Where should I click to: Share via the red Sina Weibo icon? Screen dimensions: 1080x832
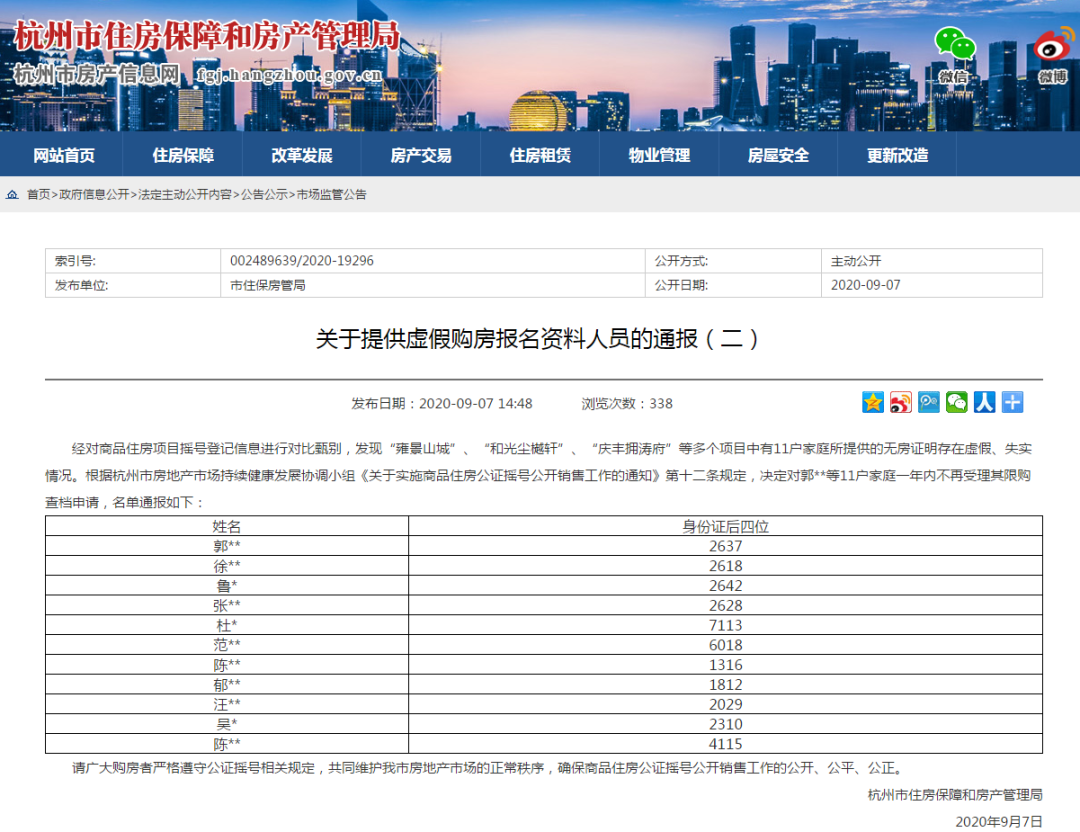coord(901,402)
